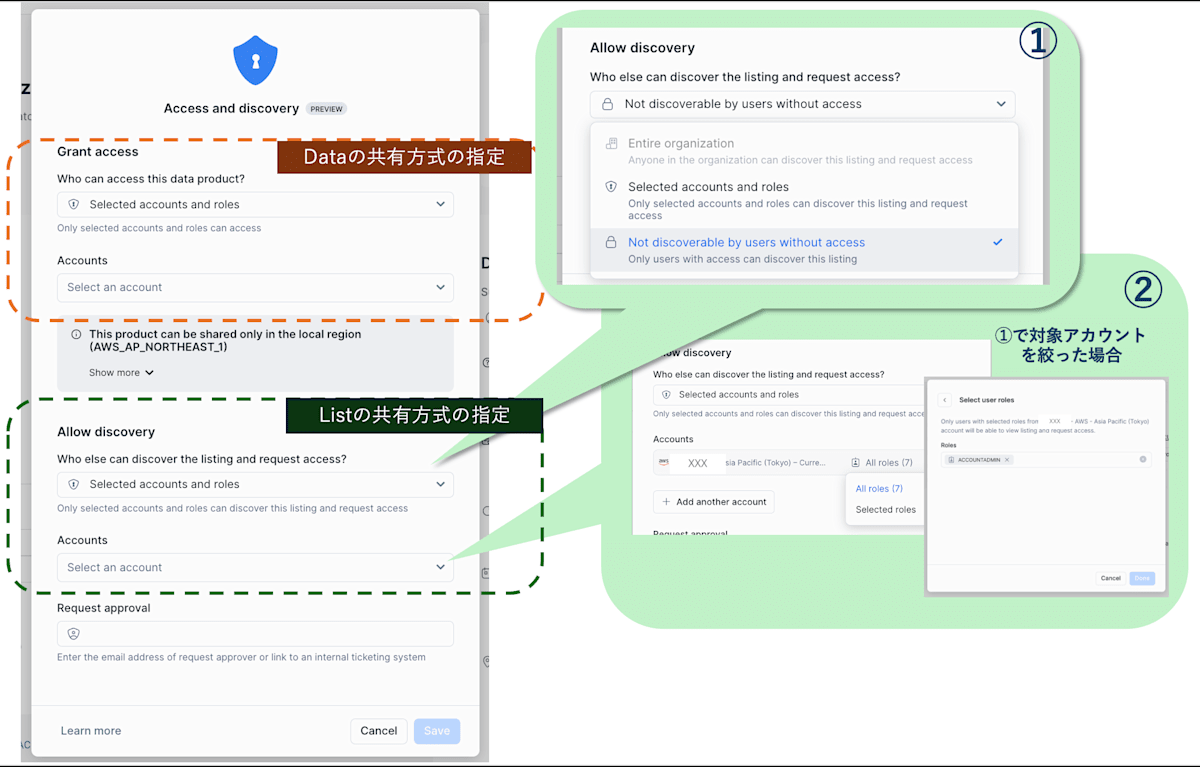This screenshot has width=1200, height=767.
Task: Click the Request approval input field
Action: 255,634
